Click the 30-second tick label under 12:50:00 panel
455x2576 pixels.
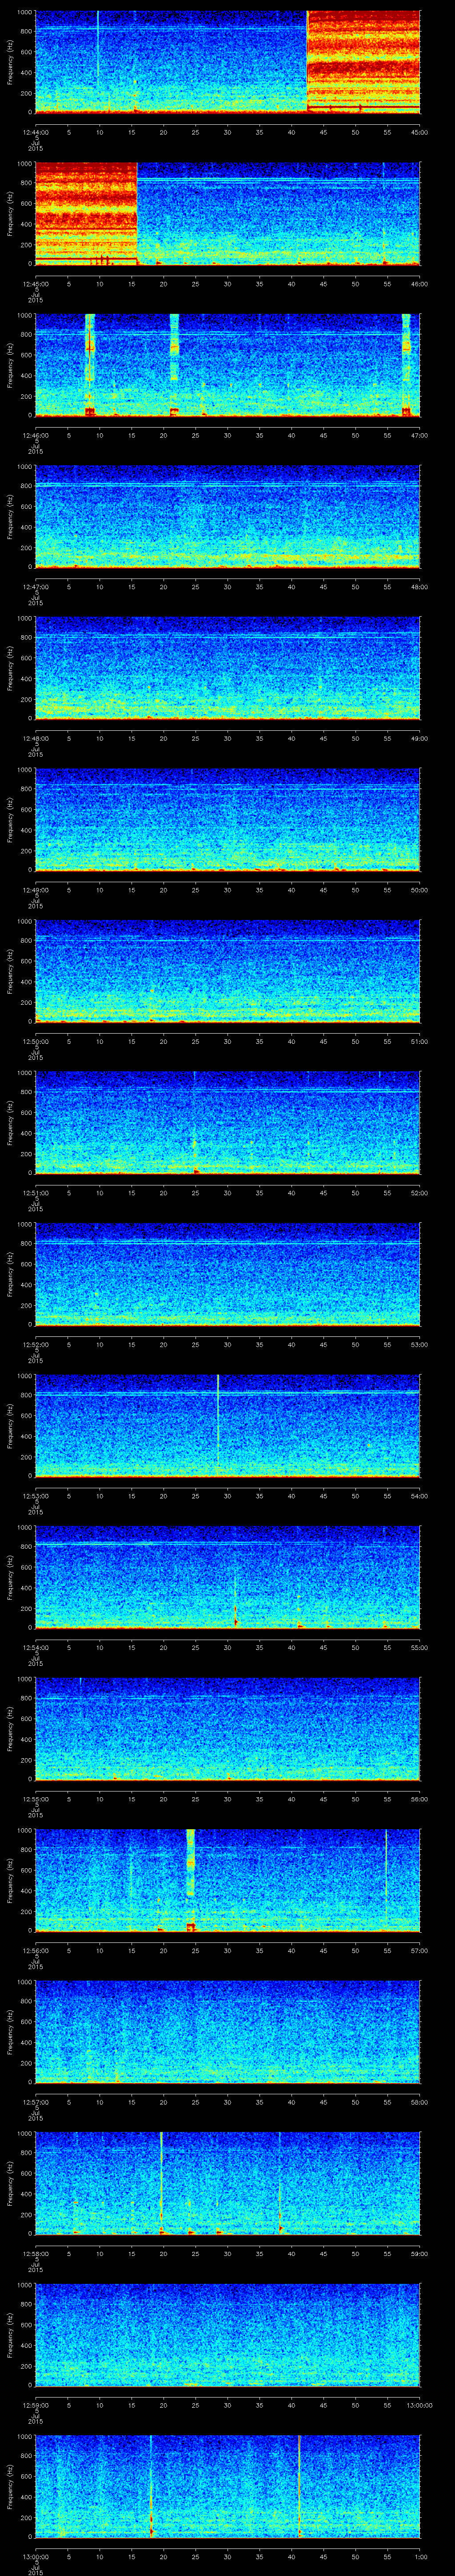(x=228, y=1041)
